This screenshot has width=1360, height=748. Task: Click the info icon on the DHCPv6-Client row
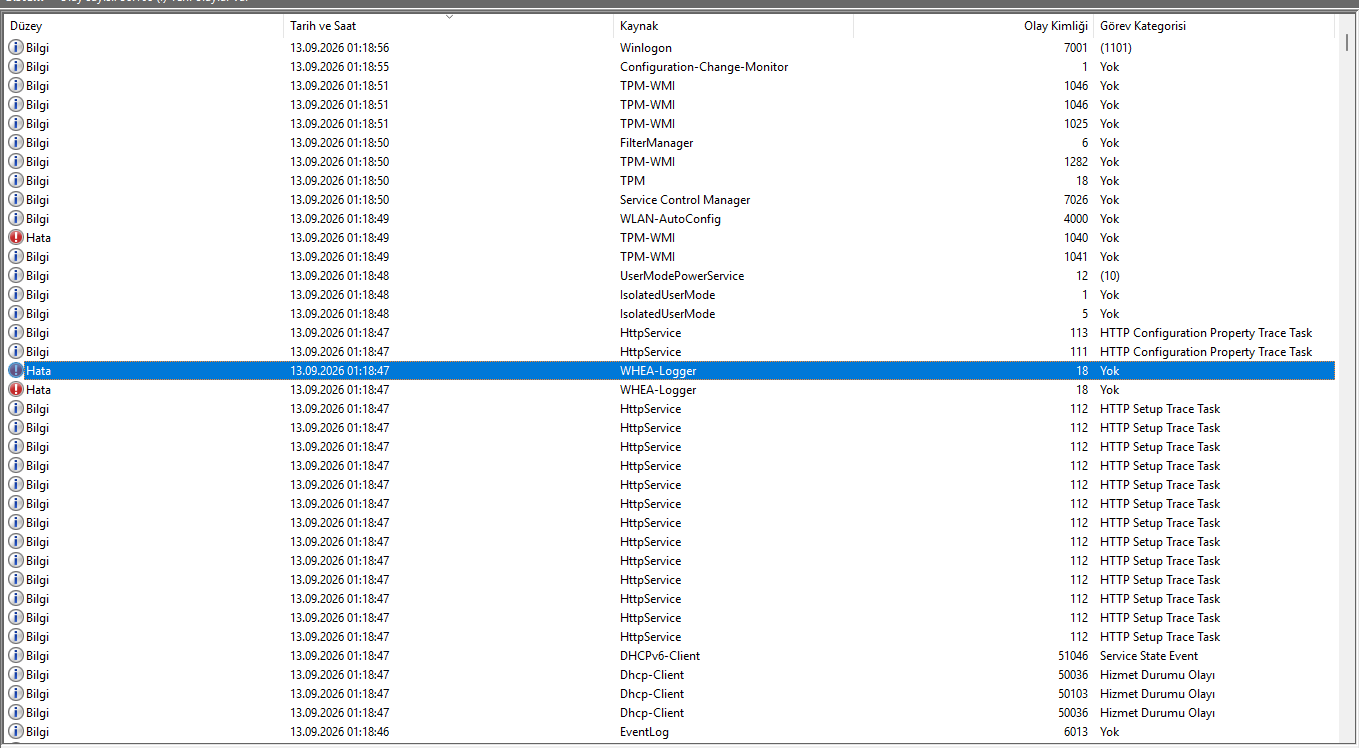pyautogui.click(x=16, y=656)
